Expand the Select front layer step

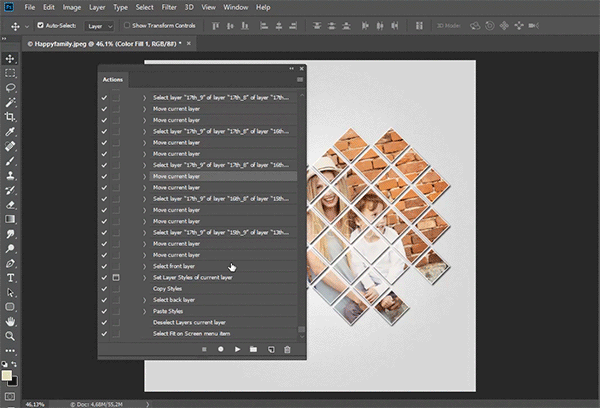tap(144, 266)
